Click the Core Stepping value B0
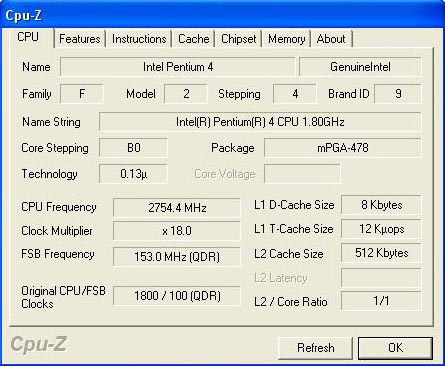445x366 pixels. pyautogui.click(x=133, y=148)
